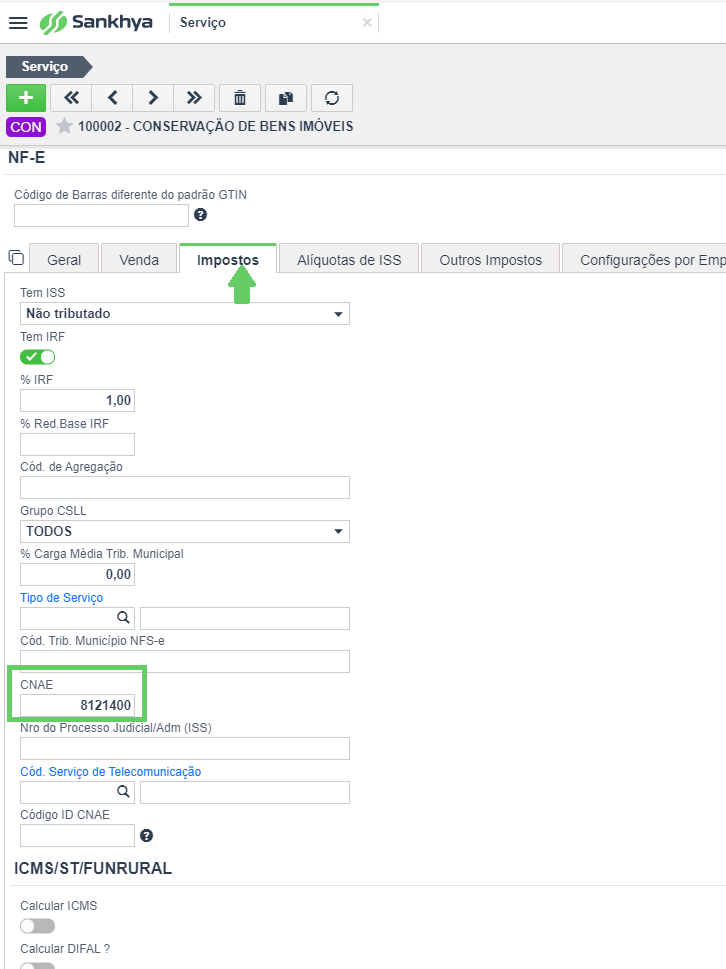Close the Serviço tab
The height and width of the screenshot is (969, 726).
(x=367, y=23)
